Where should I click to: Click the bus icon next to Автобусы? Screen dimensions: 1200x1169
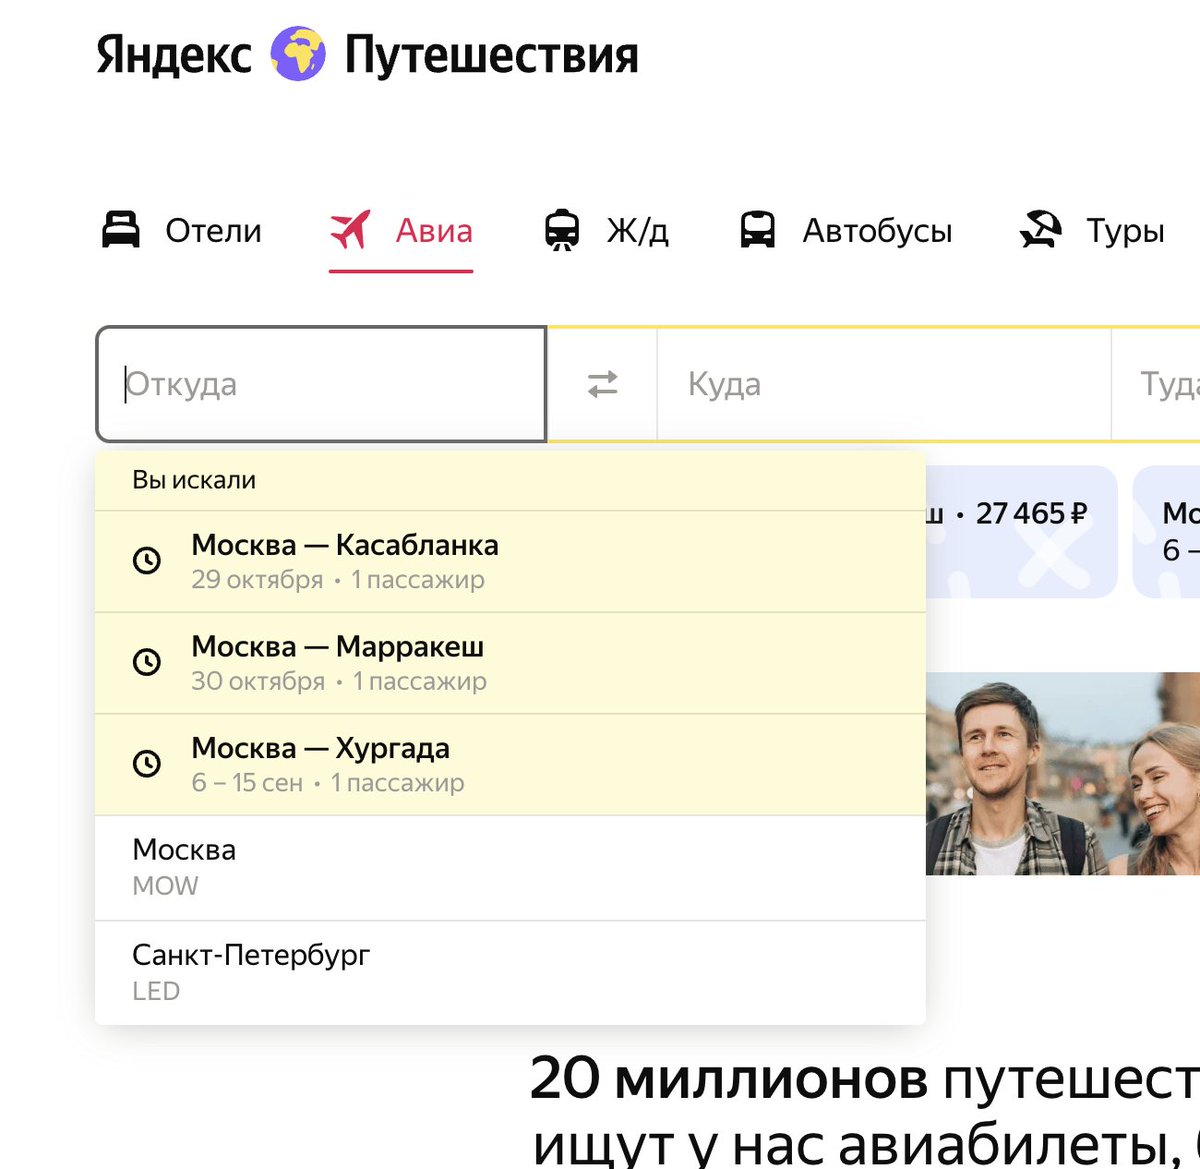click(x=757, y=230)
